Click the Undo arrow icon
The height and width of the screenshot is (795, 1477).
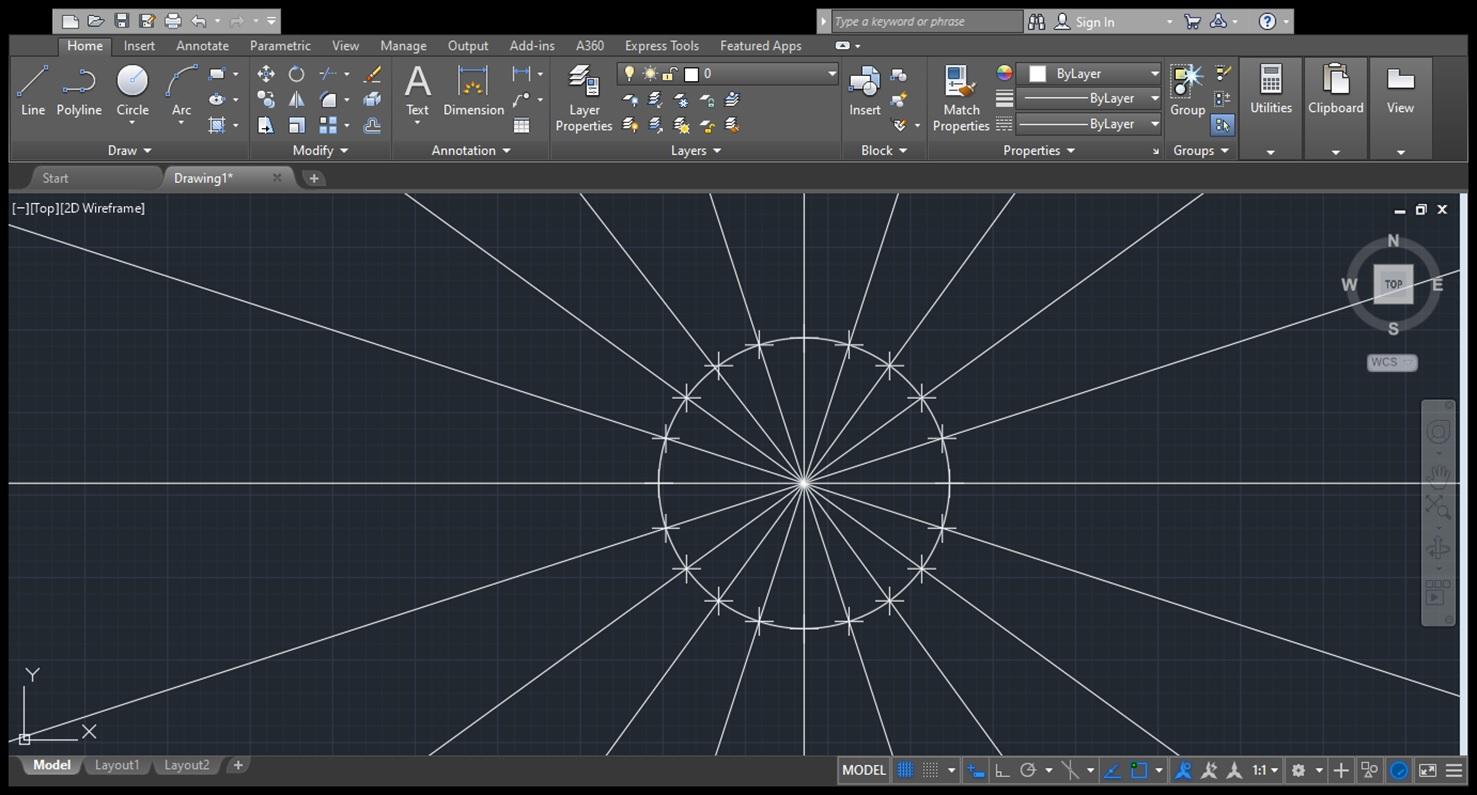(199, 21)
